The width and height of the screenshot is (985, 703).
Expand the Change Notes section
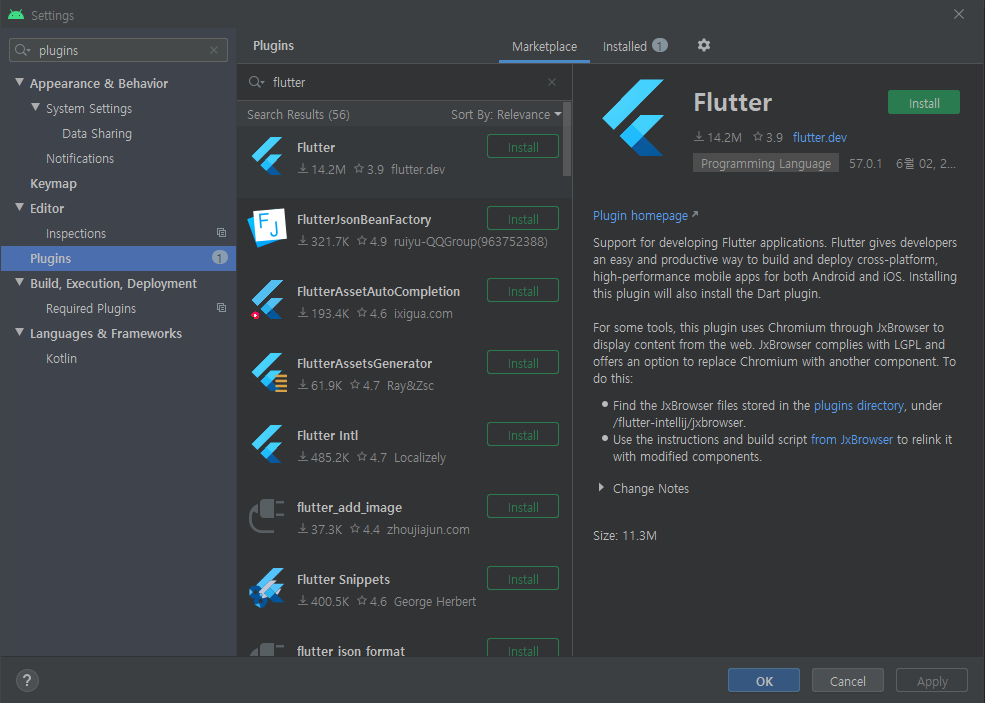(601, 488)
